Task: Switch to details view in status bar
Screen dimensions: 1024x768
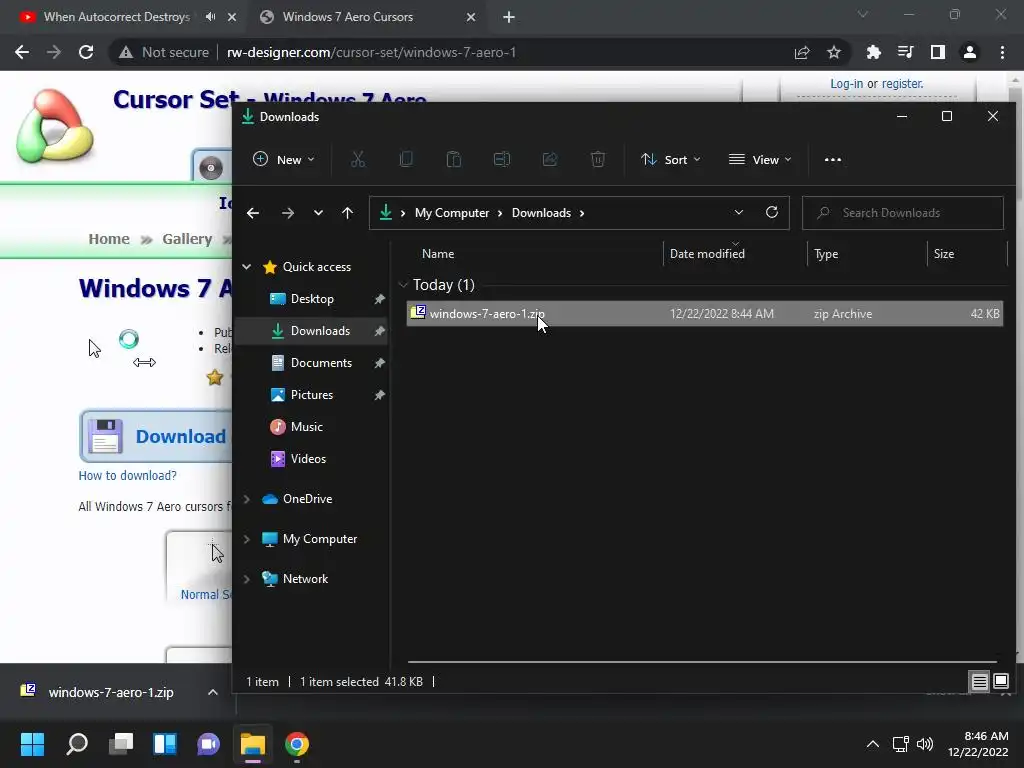Action: point(979,682)
